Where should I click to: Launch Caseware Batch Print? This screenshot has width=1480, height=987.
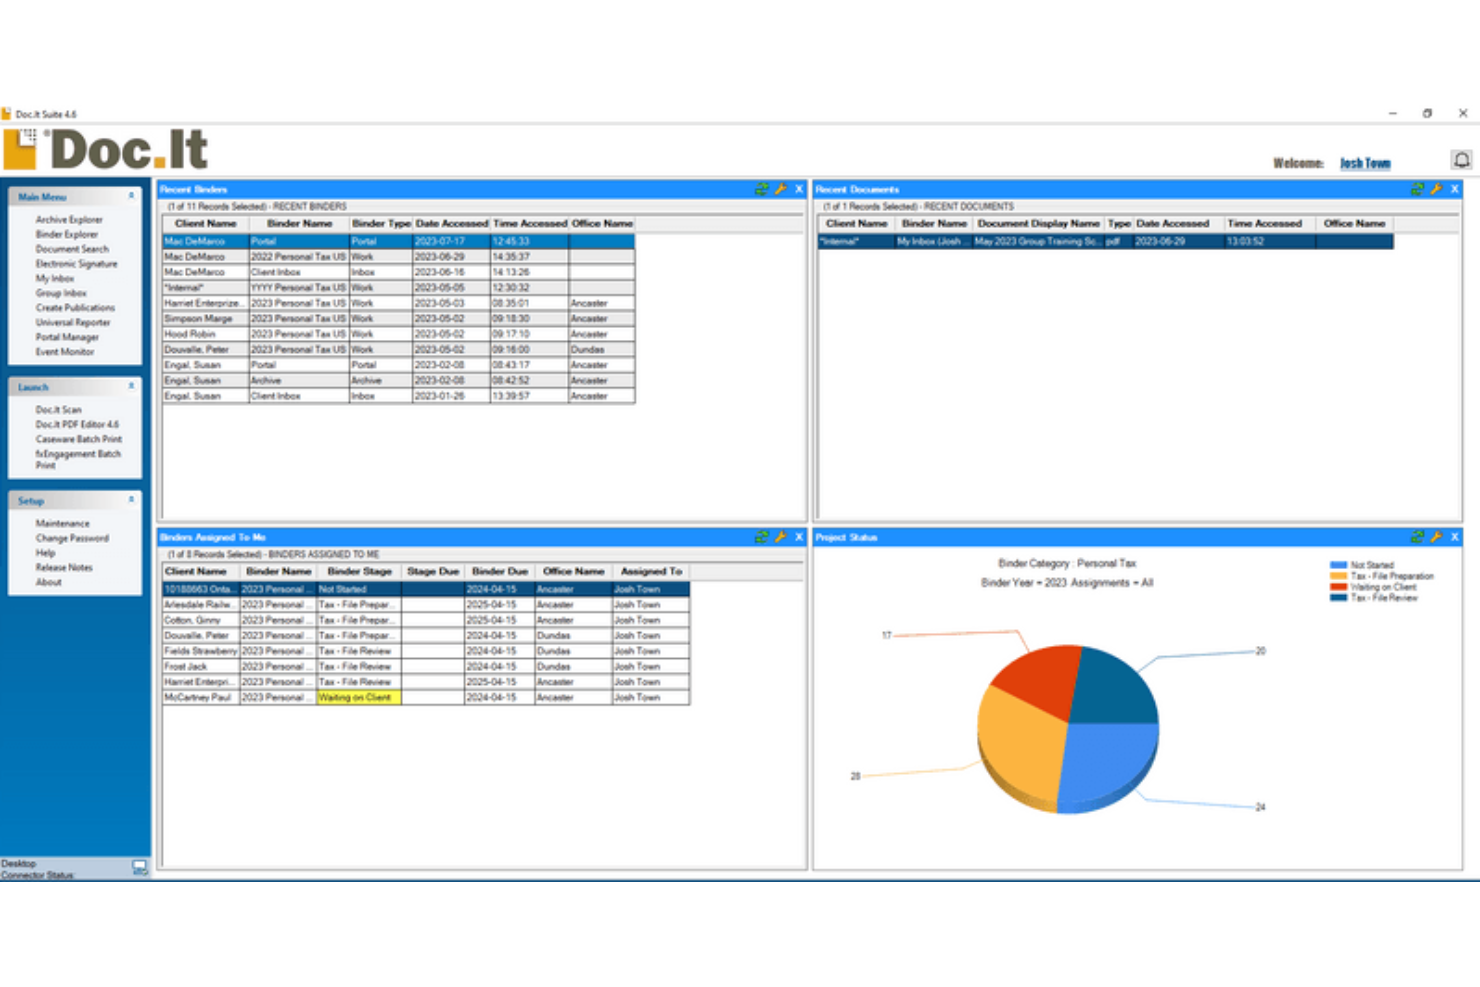click(x=79, y=439)
